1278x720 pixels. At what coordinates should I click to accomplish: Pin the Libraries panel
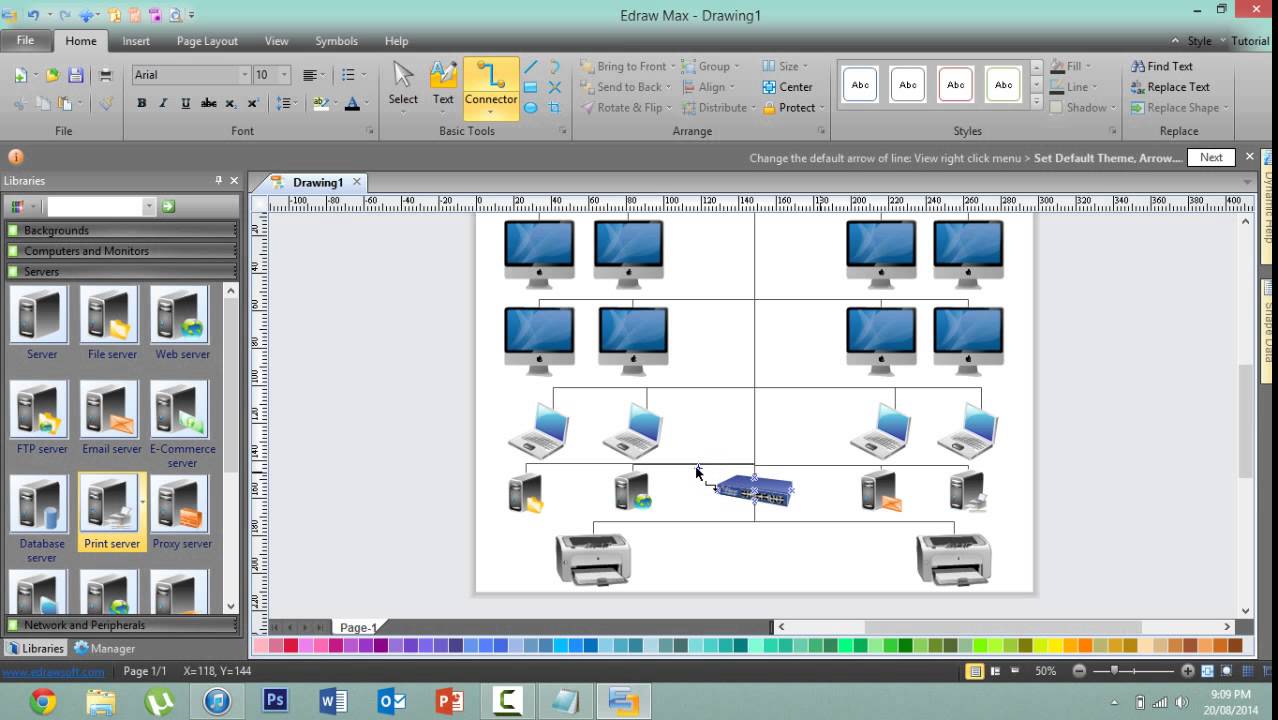click(218, 181)
